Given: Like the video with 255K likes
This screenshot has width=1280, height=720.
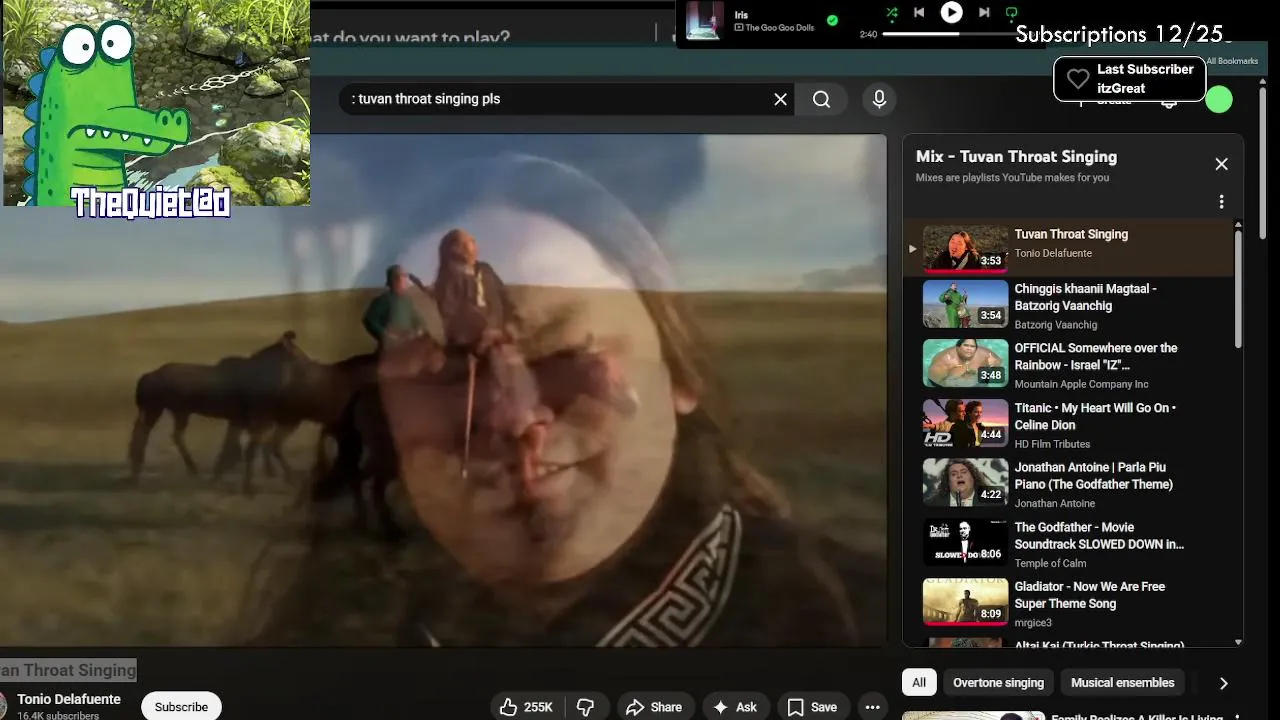Looking at the screenshot, I should (526, 707).
